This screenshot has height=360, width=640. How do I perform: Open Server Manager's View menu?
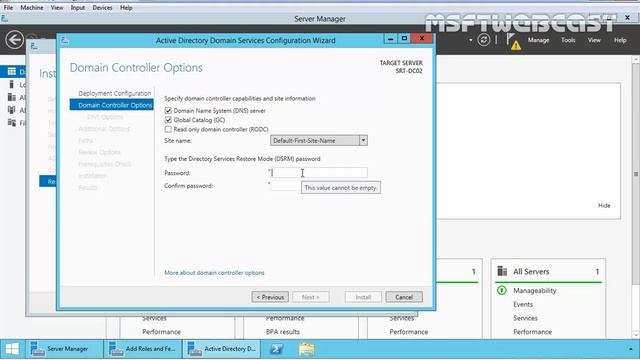coord(594,40)
